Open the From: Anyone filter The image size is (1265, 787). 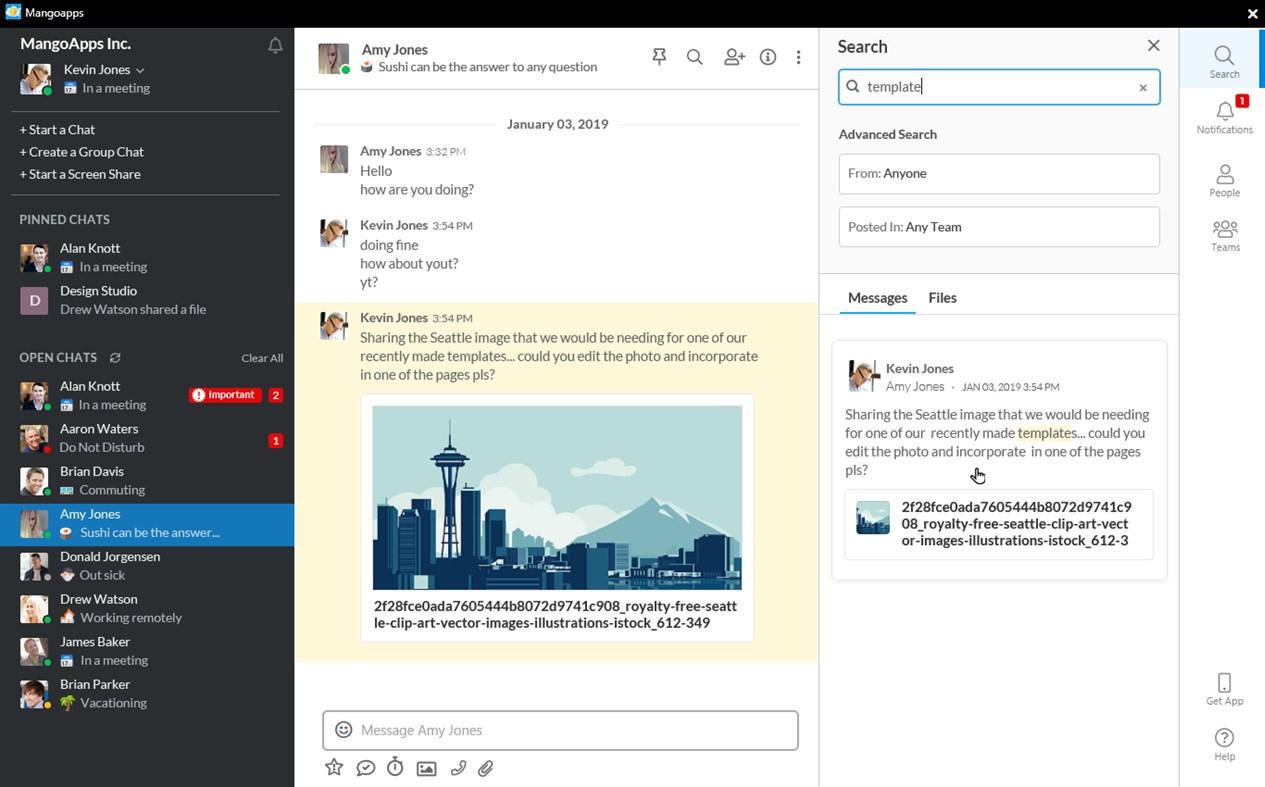998,173
